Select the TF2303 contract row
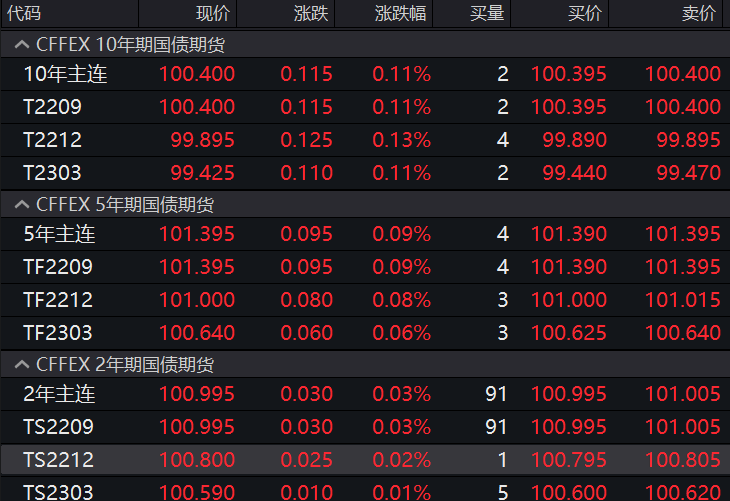This screenshot has width=730, height=501. (57, 333)
